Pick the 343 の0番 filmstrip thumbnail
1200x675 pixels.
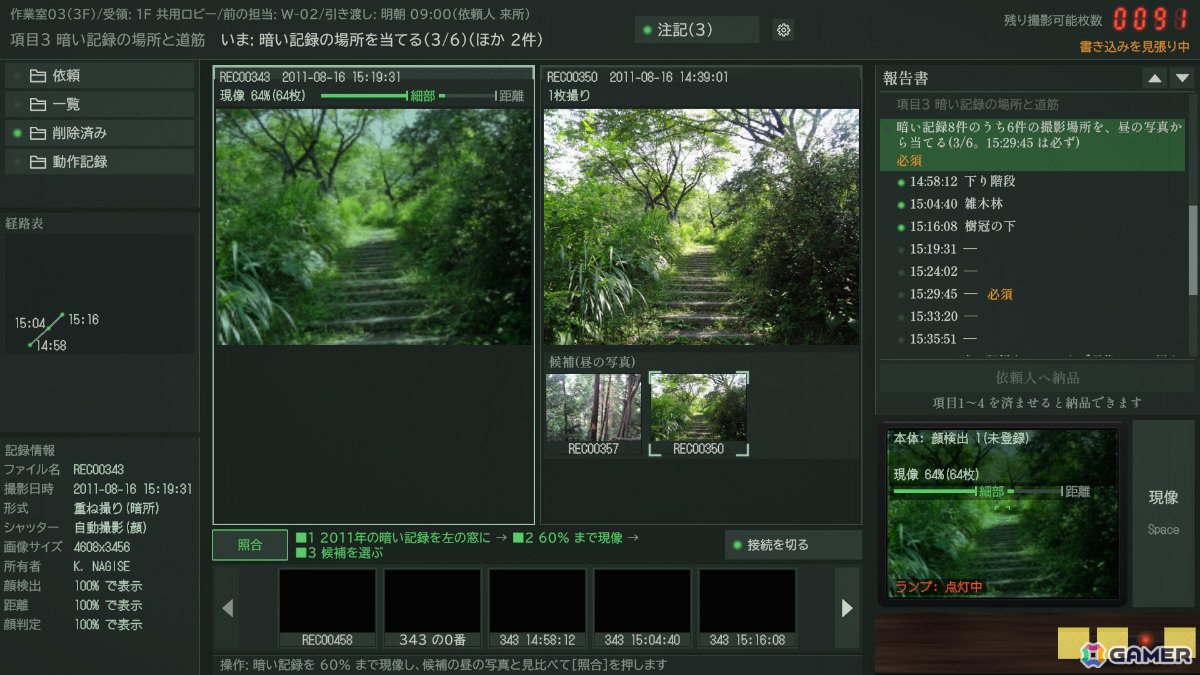coord(432,608)
